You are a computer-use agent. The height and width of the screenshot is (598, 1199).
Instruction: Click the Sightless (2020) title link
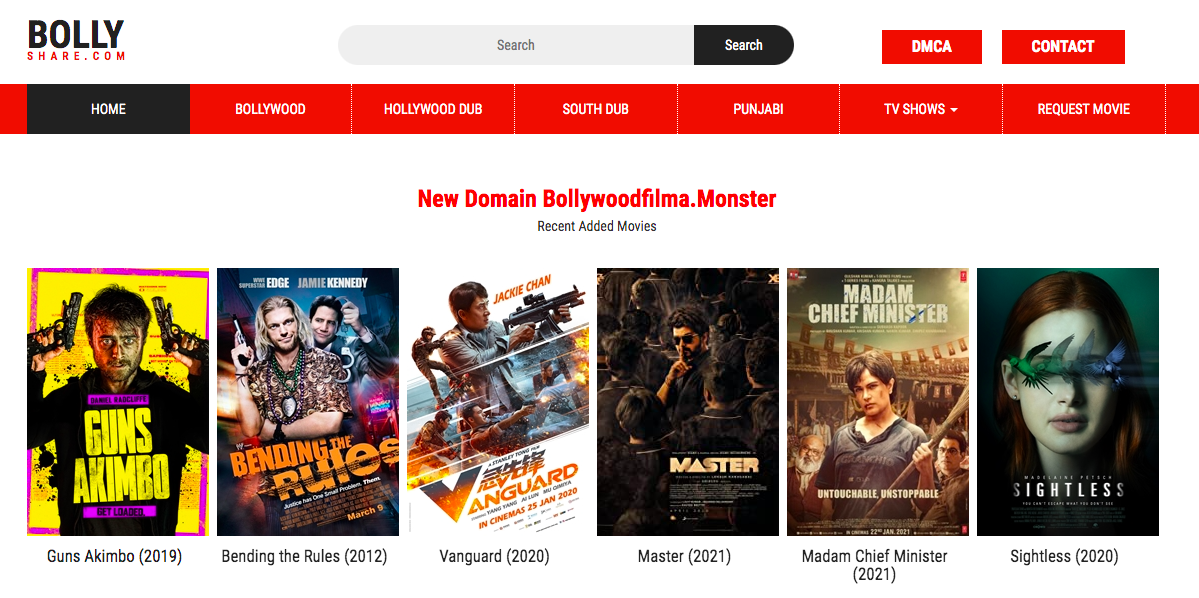[x=1064, y=557]
